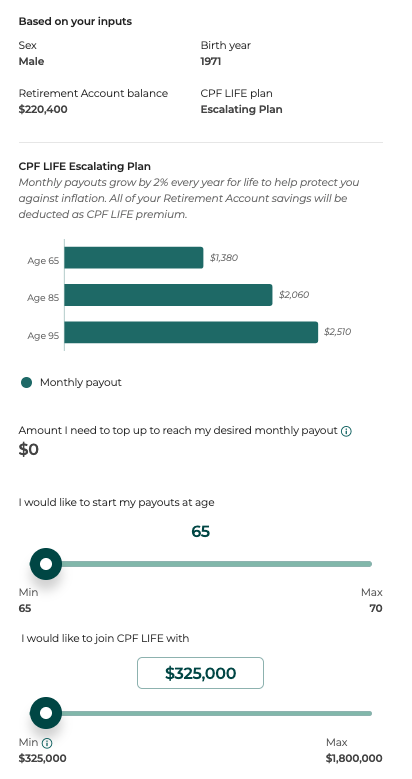Click the Monthly payout legend label
The height and width of the screenshot is (779, 412).
coord(81,383)
